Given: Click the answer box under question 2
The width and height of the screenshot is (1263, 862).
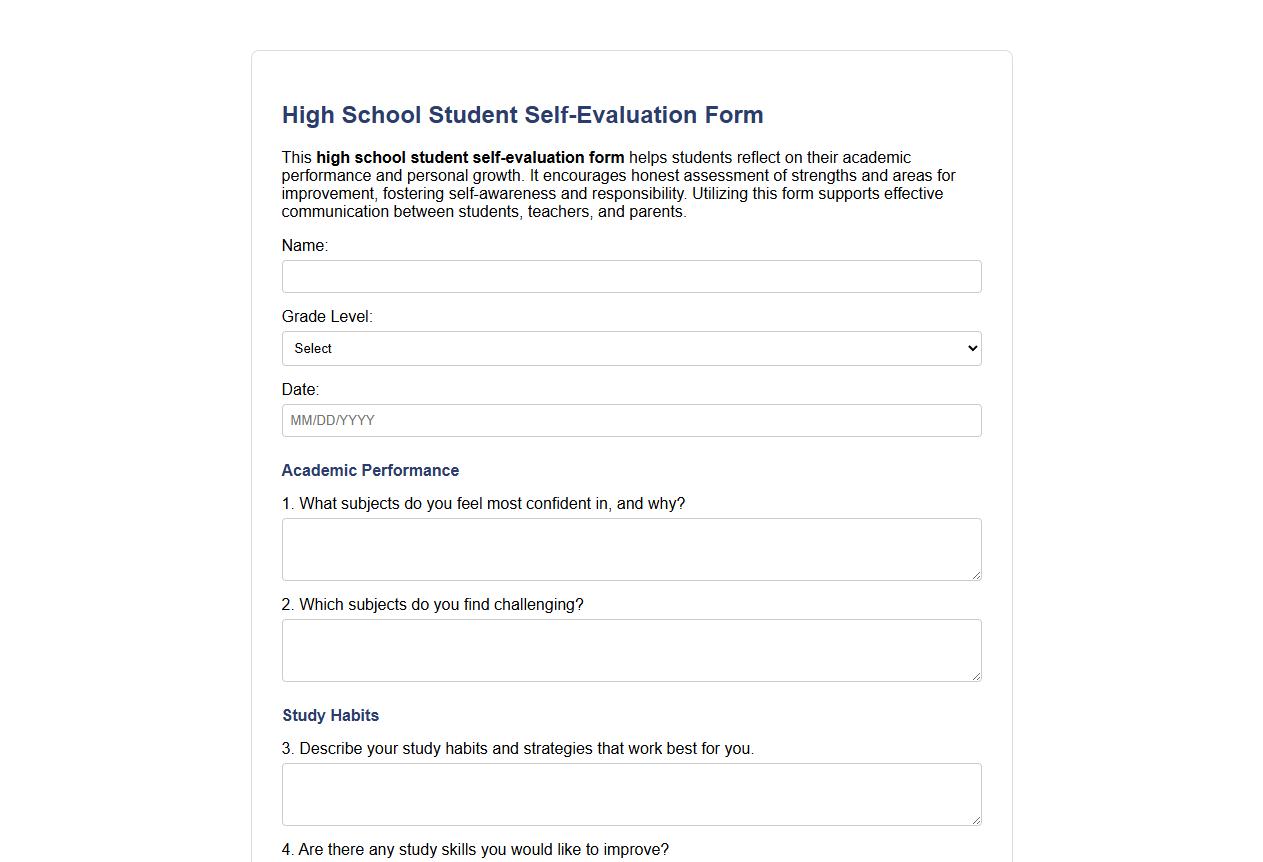Looking at the screenshot, I should click(631, 650).
